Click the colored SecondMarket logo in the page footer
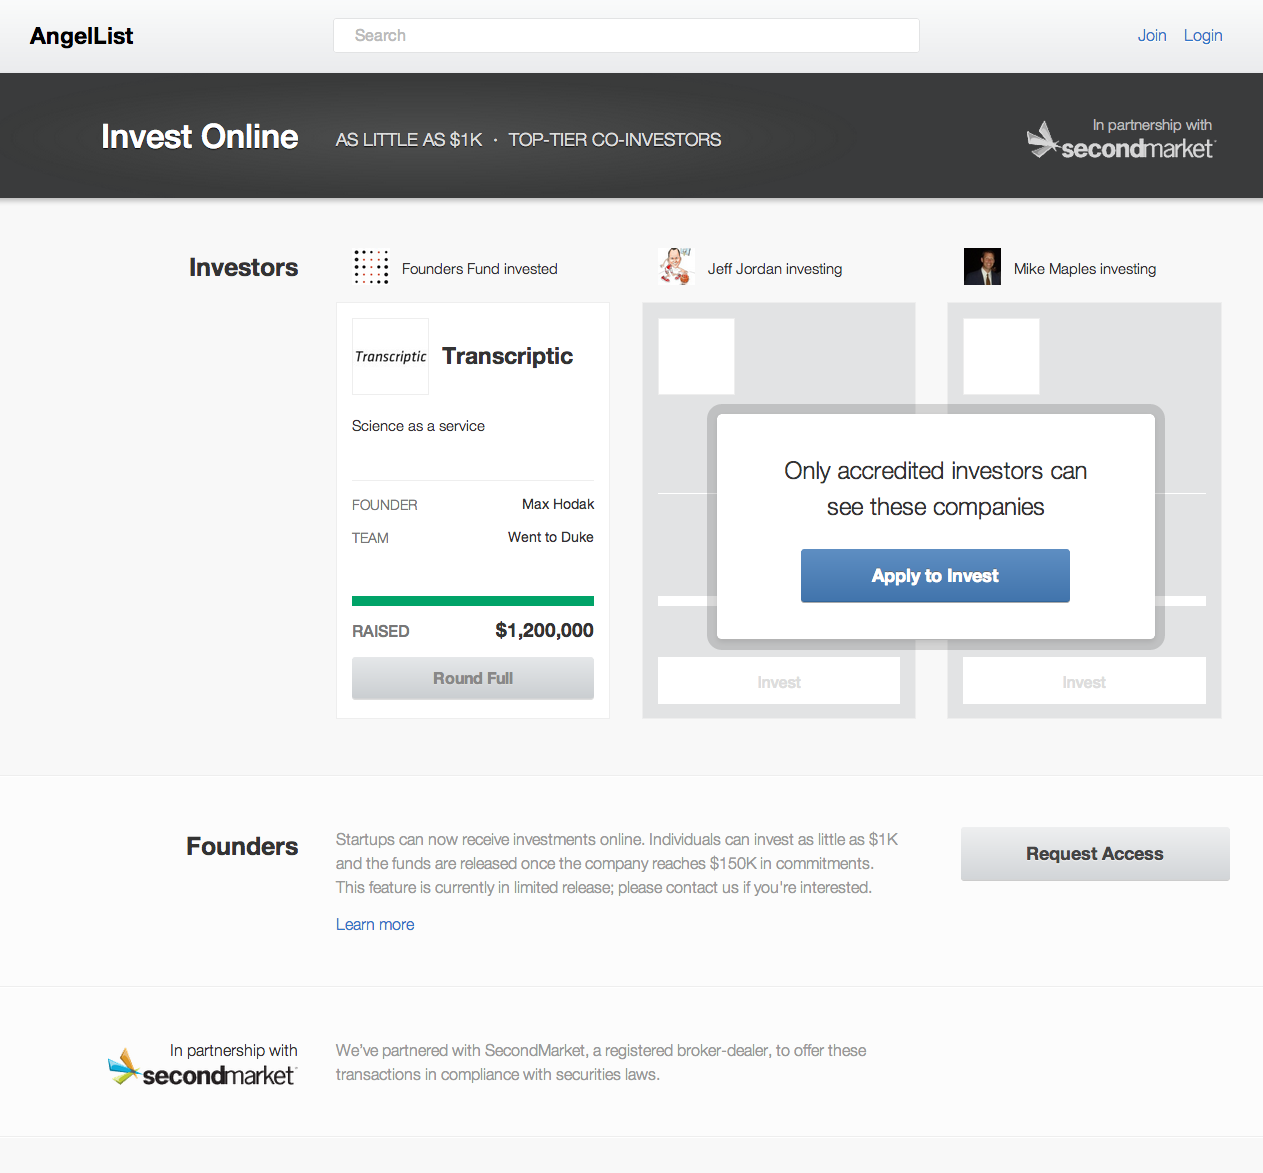Viewport: 1263px width, 1173px height. point(203,1066)
